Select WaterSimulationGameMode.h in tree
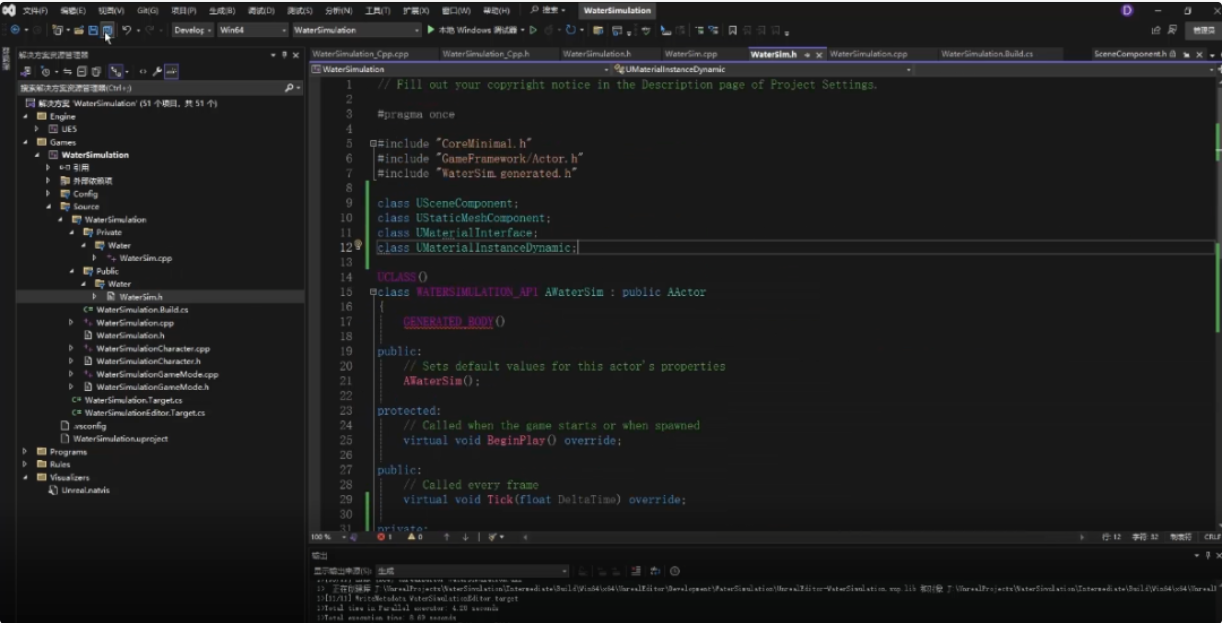The width and height of the screenshot is (1222, 623). [152, 387]
